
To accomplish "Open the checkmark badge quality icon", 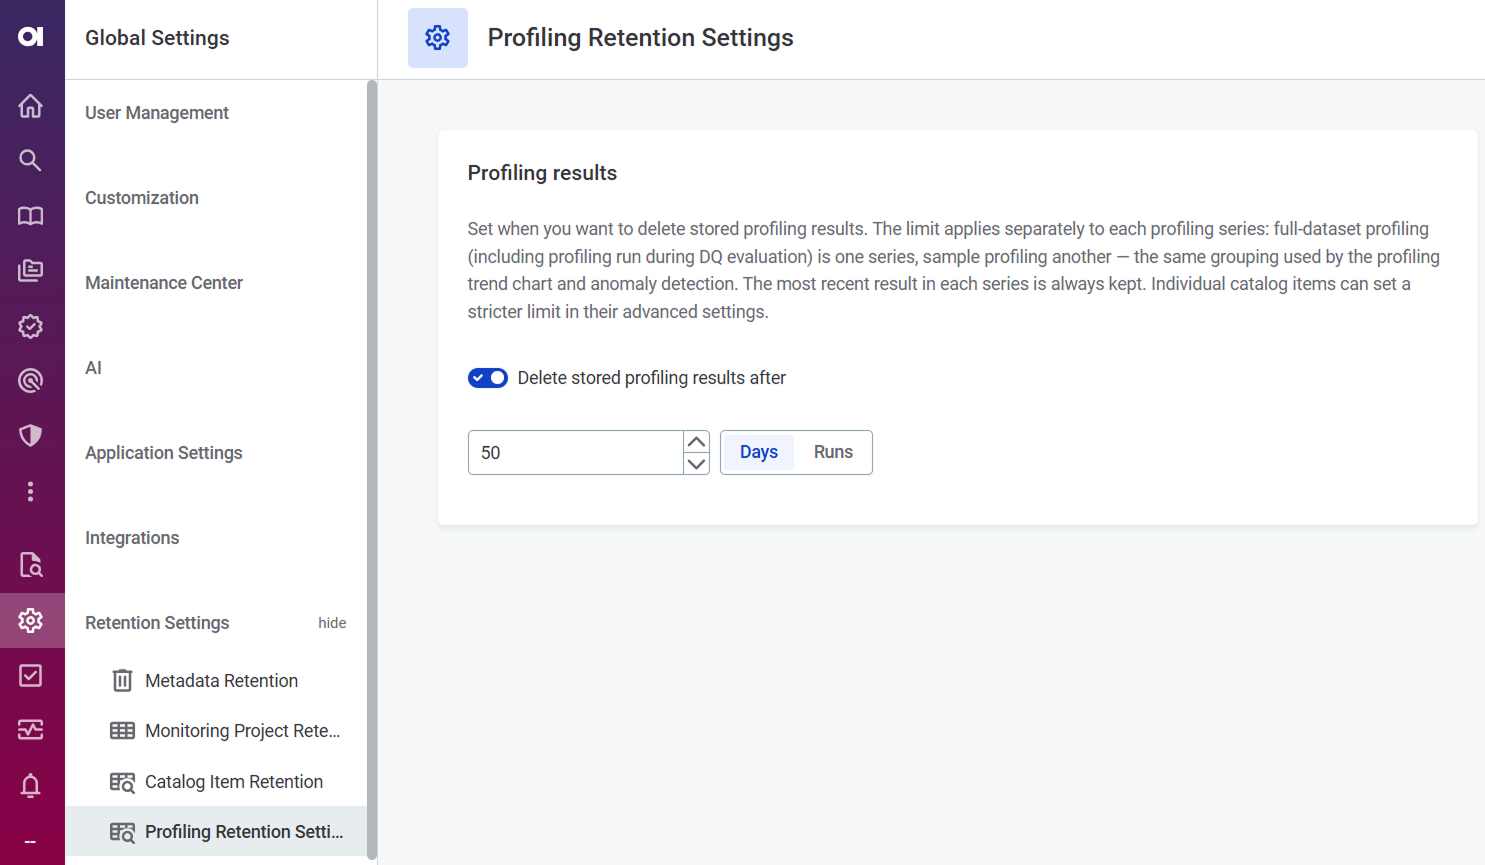I will pos(31,326).
